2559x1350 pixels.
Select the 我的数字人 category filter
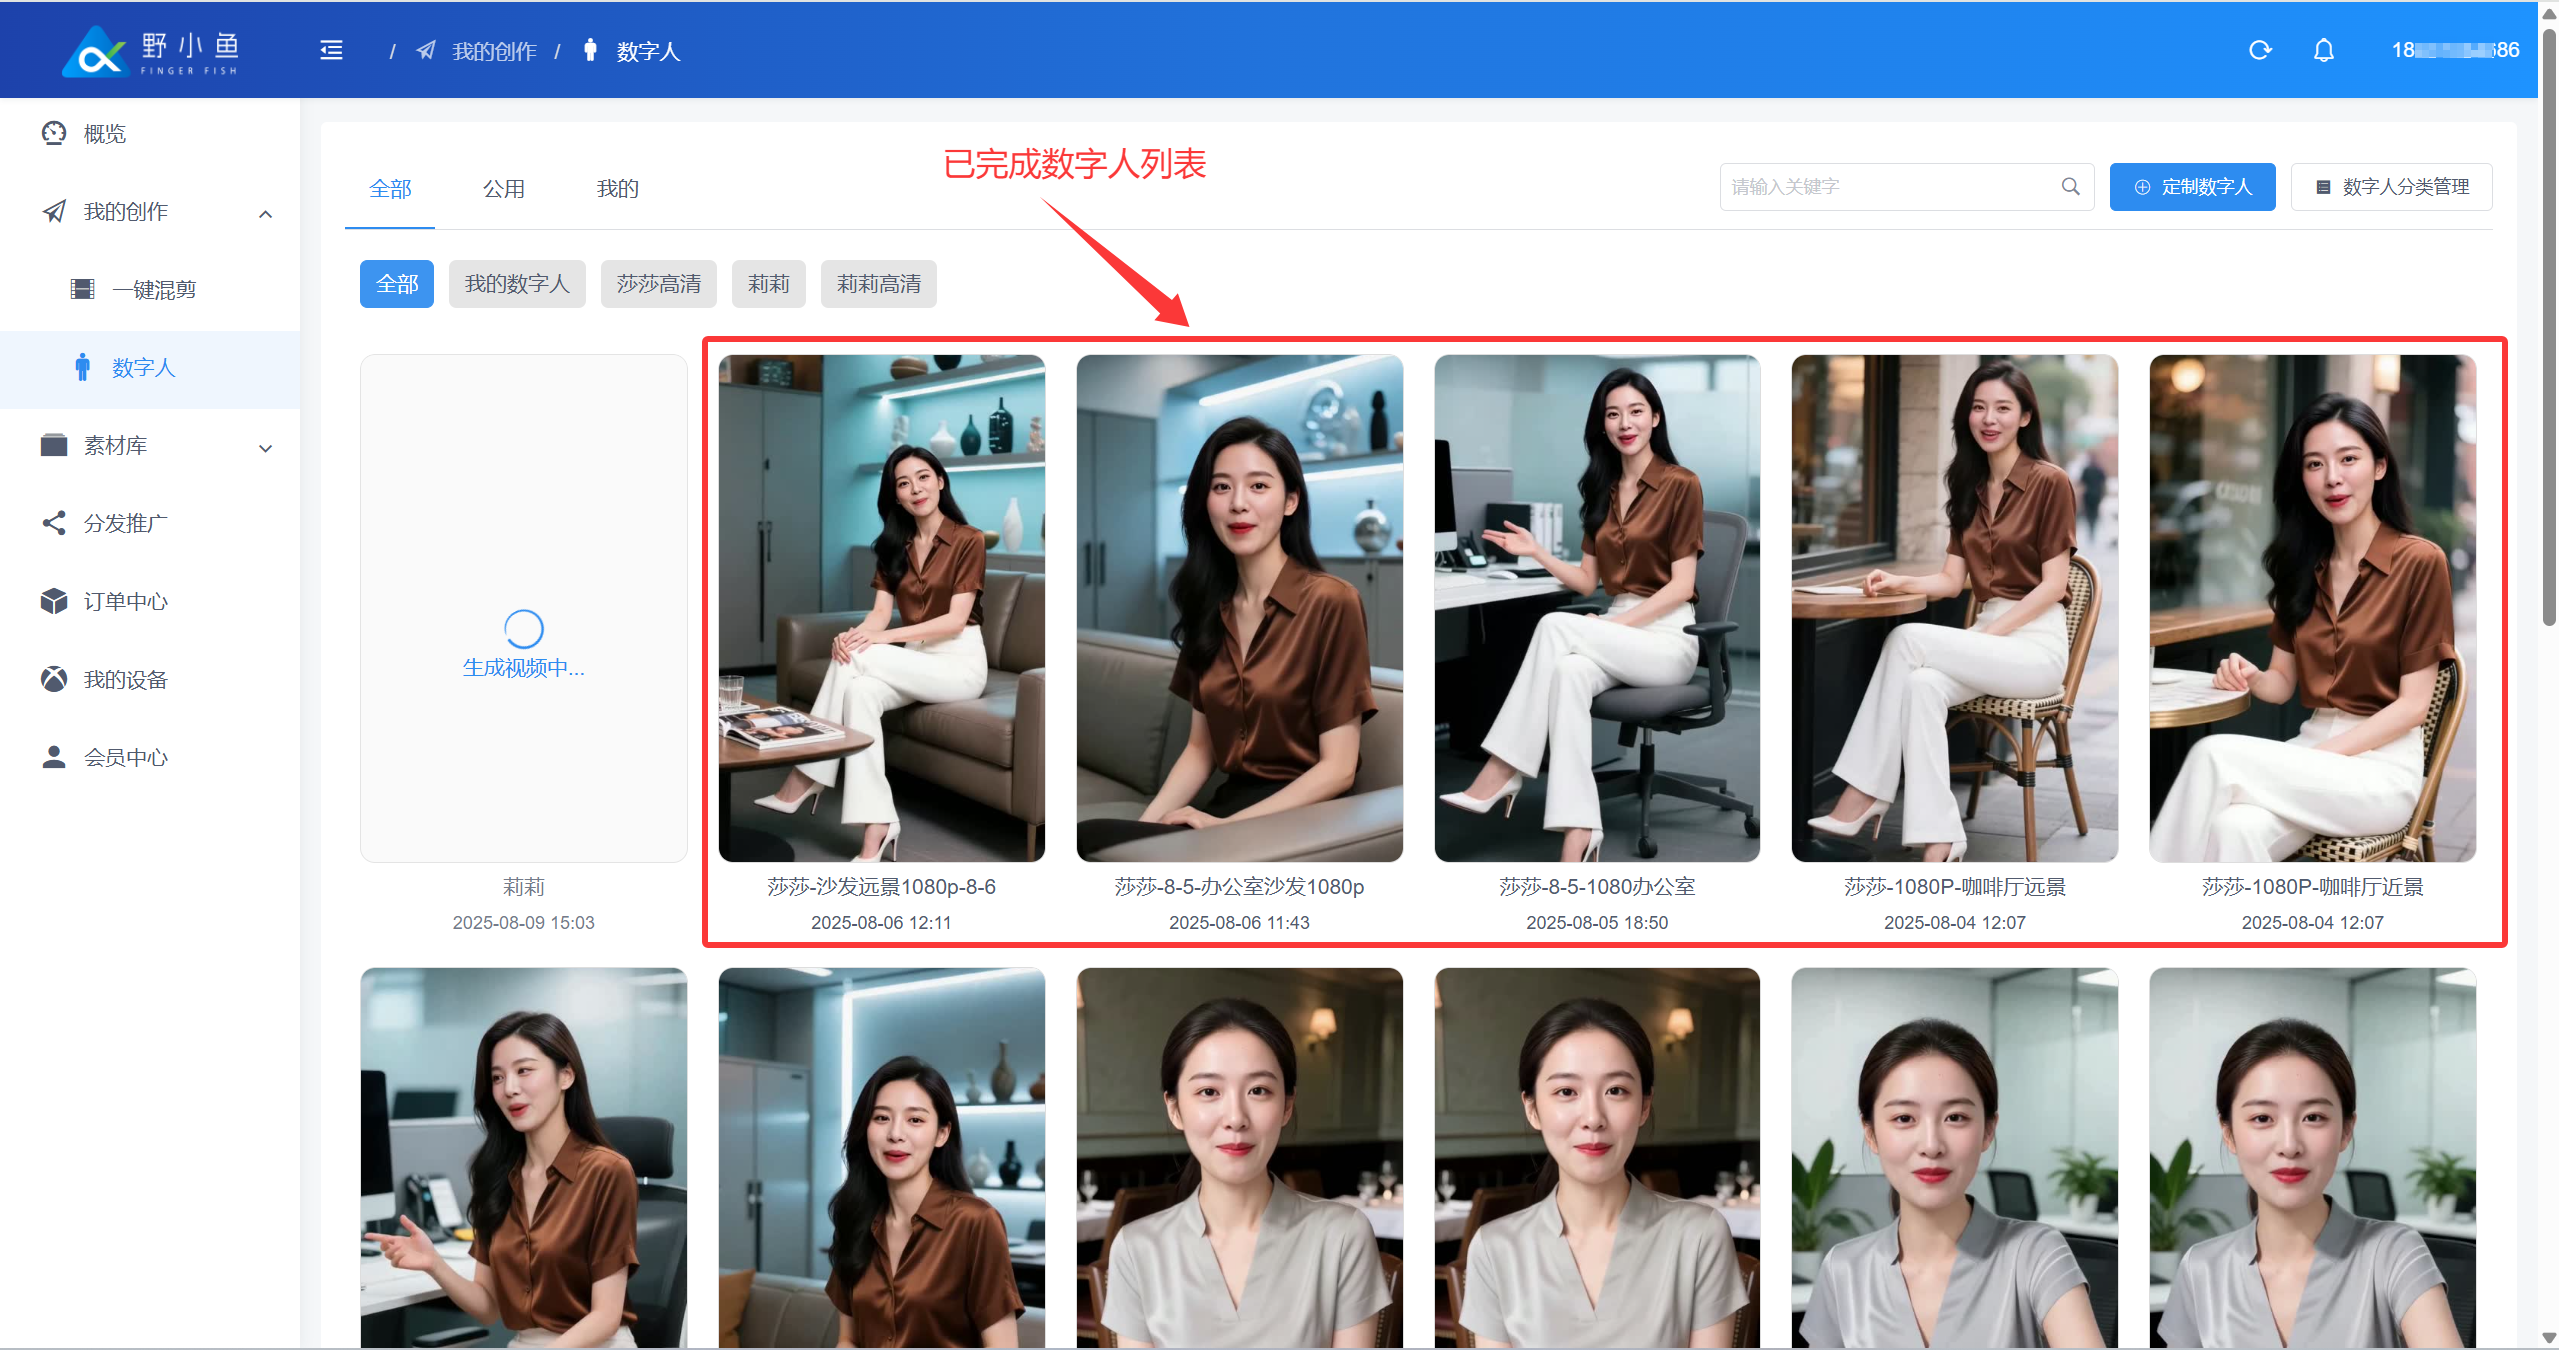(x=516, y=284)
